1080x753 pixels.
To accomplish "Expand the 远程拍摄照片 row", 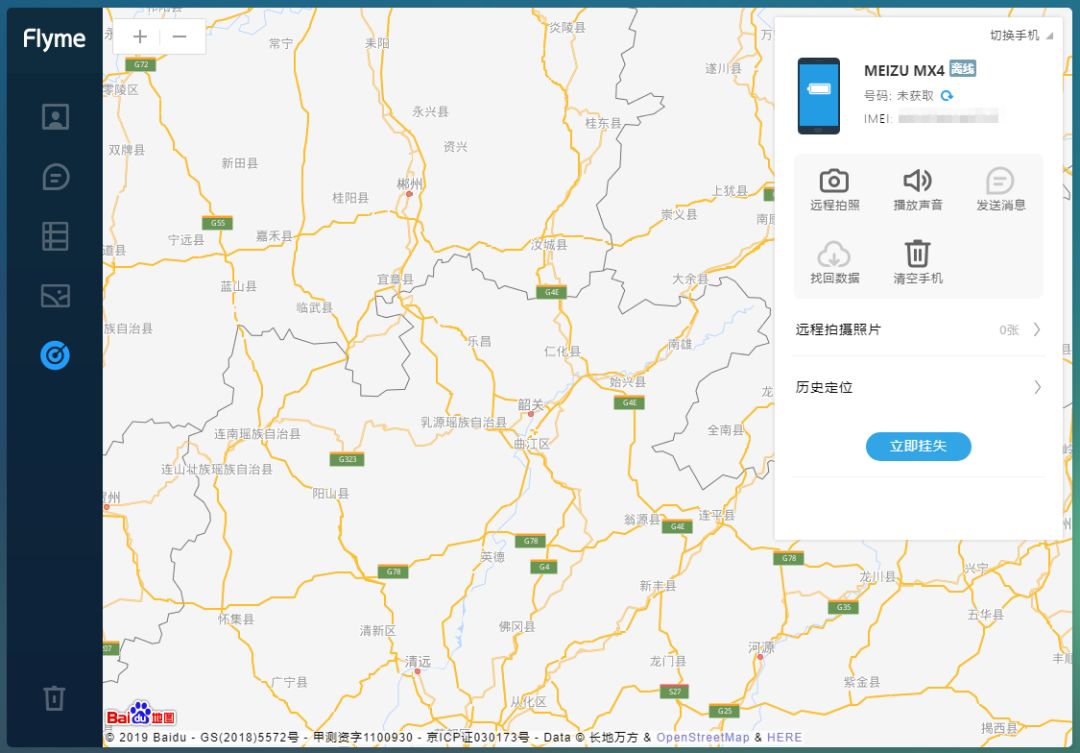I will [917, 329].
